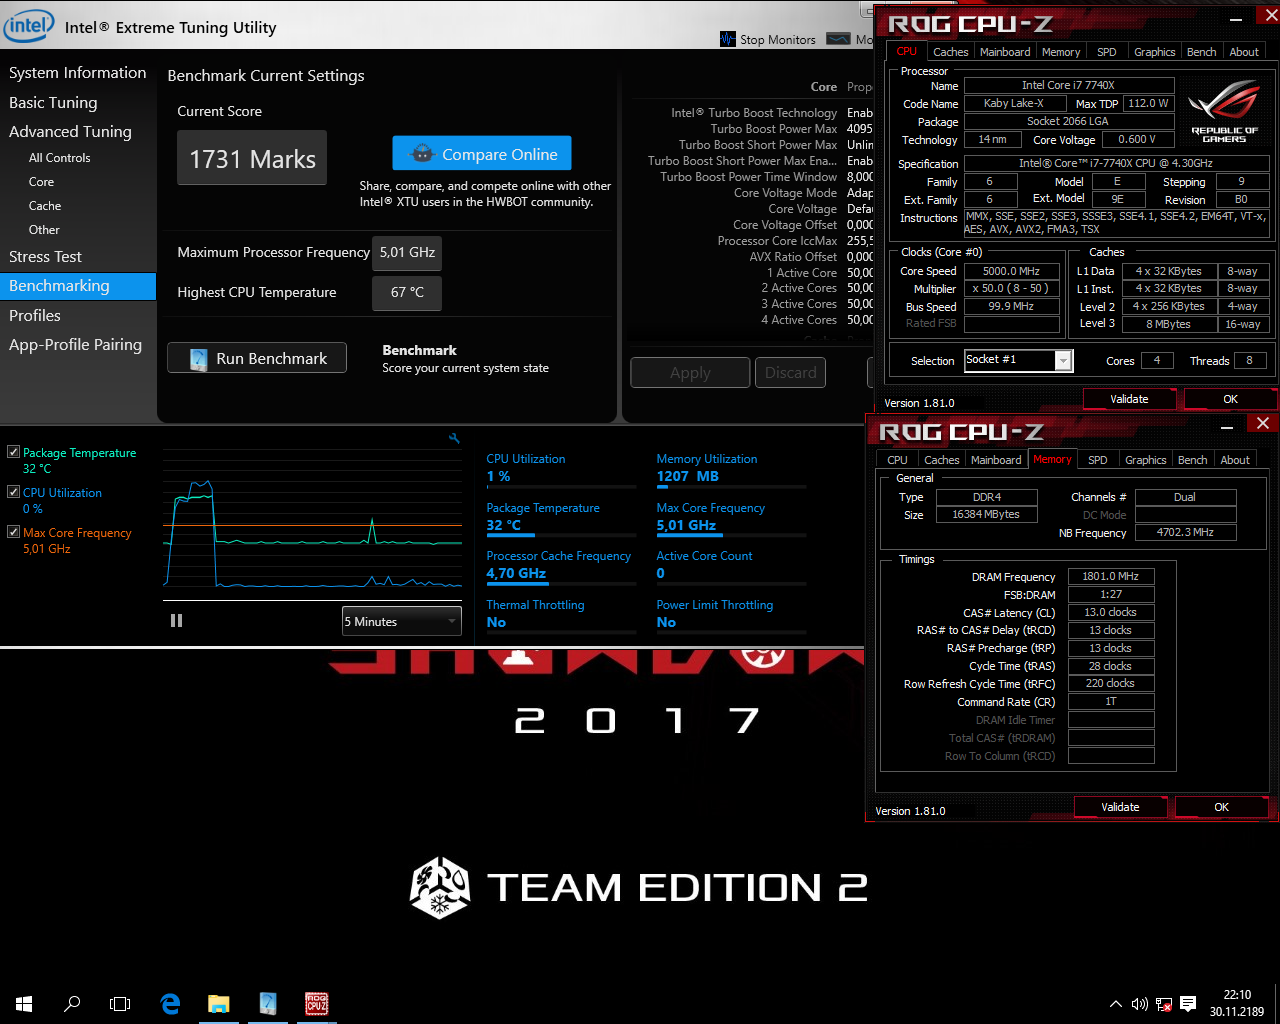The height and width of the screenshot is (1024, 1280).
Task: Open the Socket #1 selection dropdown
Action: pos(1018,360)
